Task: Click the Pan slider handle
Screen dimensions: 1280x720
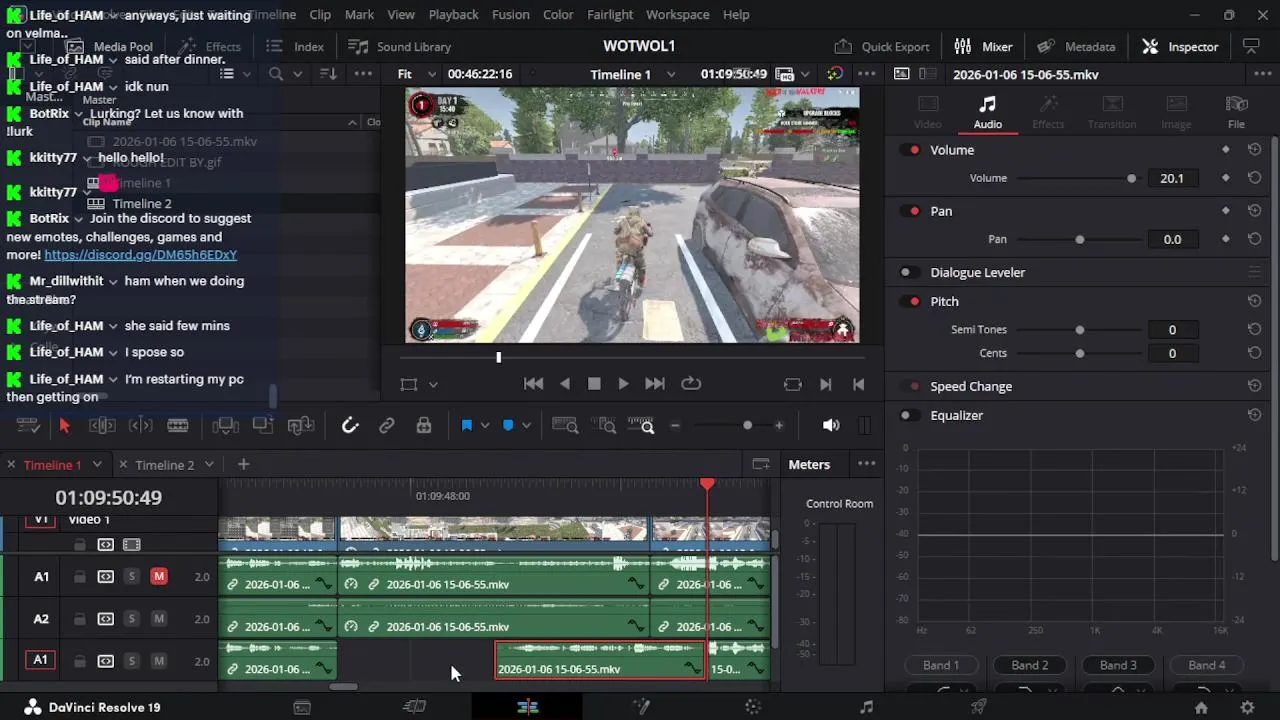Action: 1079,239
